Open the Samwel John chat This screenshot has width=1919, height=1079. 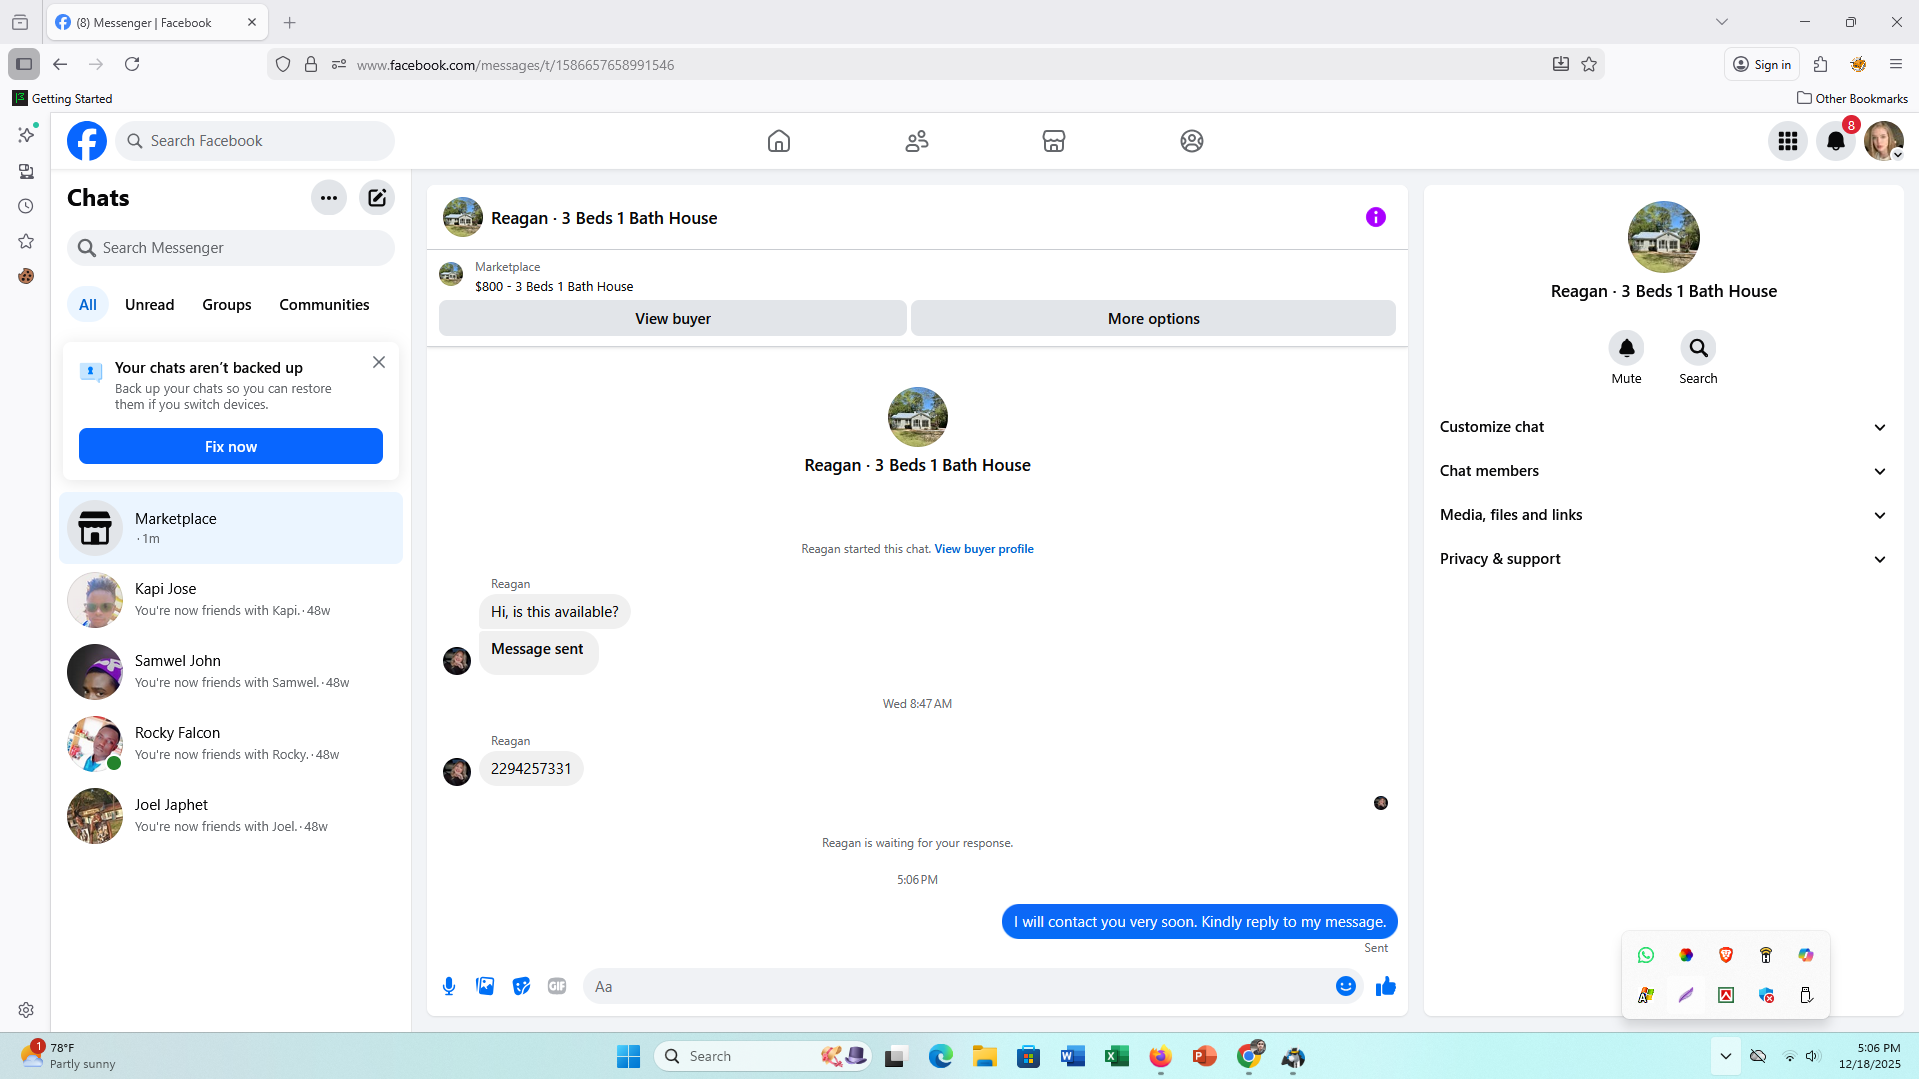[x=231, y=672]
